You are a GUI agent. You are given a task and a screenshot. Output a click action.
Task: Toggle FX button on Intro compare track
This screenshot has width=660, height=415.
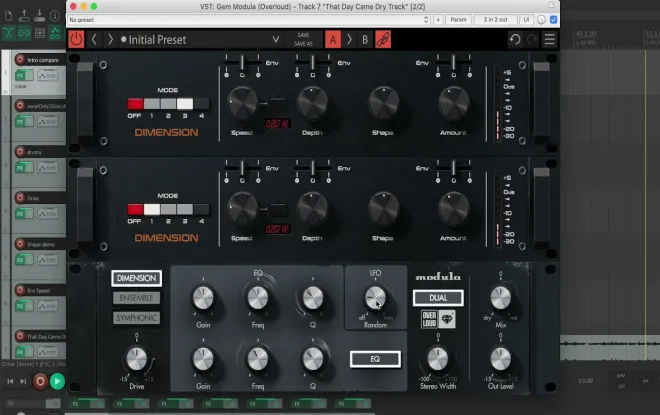click(24, 75)
